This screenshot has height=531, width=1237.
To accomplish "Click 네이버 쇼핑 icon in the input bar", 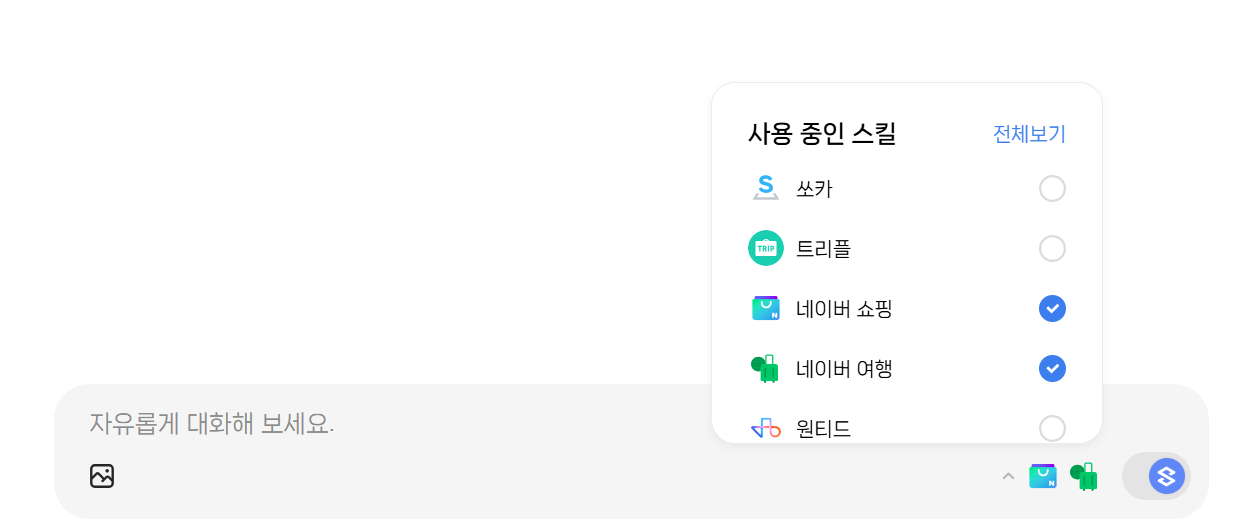I will click(1043, 476).
